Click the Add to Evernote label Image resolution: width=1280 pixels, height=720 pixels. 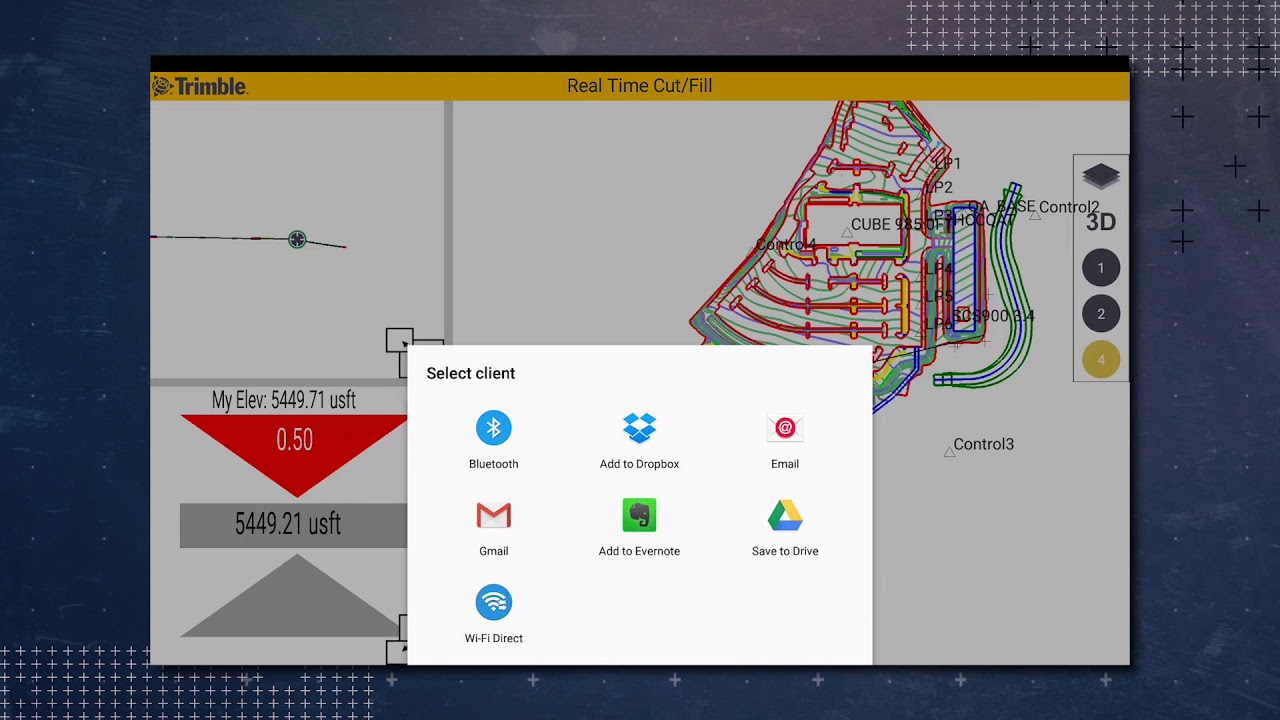639,551
